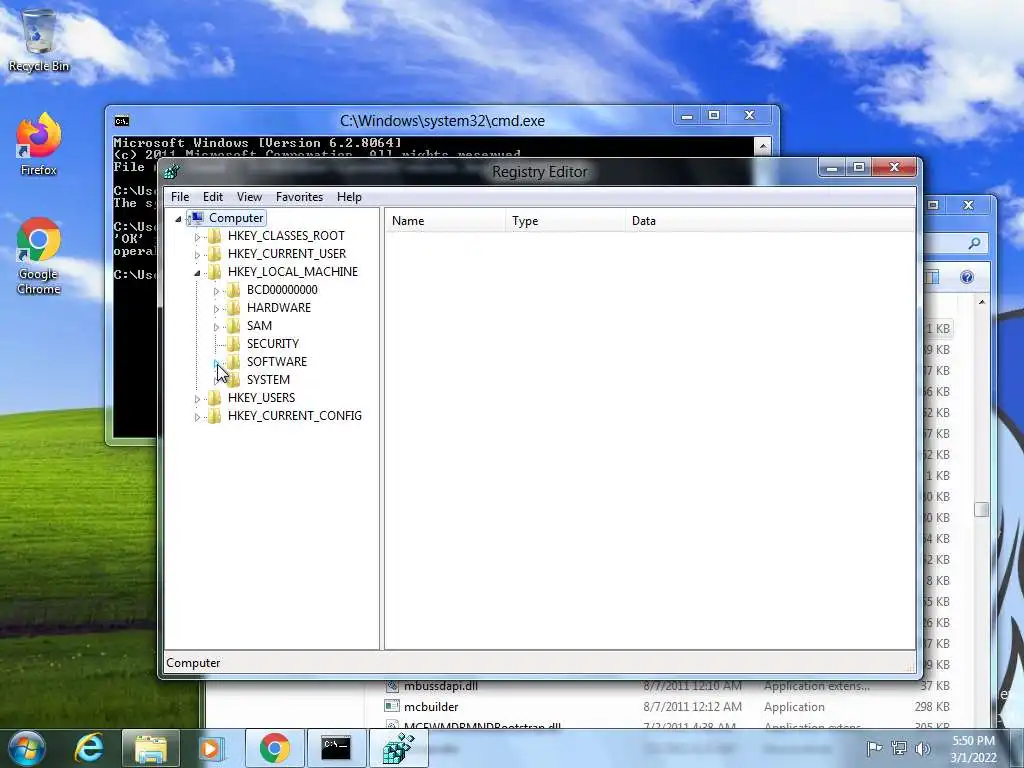Open the Recycle Bin desktop icon
The width and height of the screenshot is (1024, 768).
pyautogui.click(x=39, y=40)
